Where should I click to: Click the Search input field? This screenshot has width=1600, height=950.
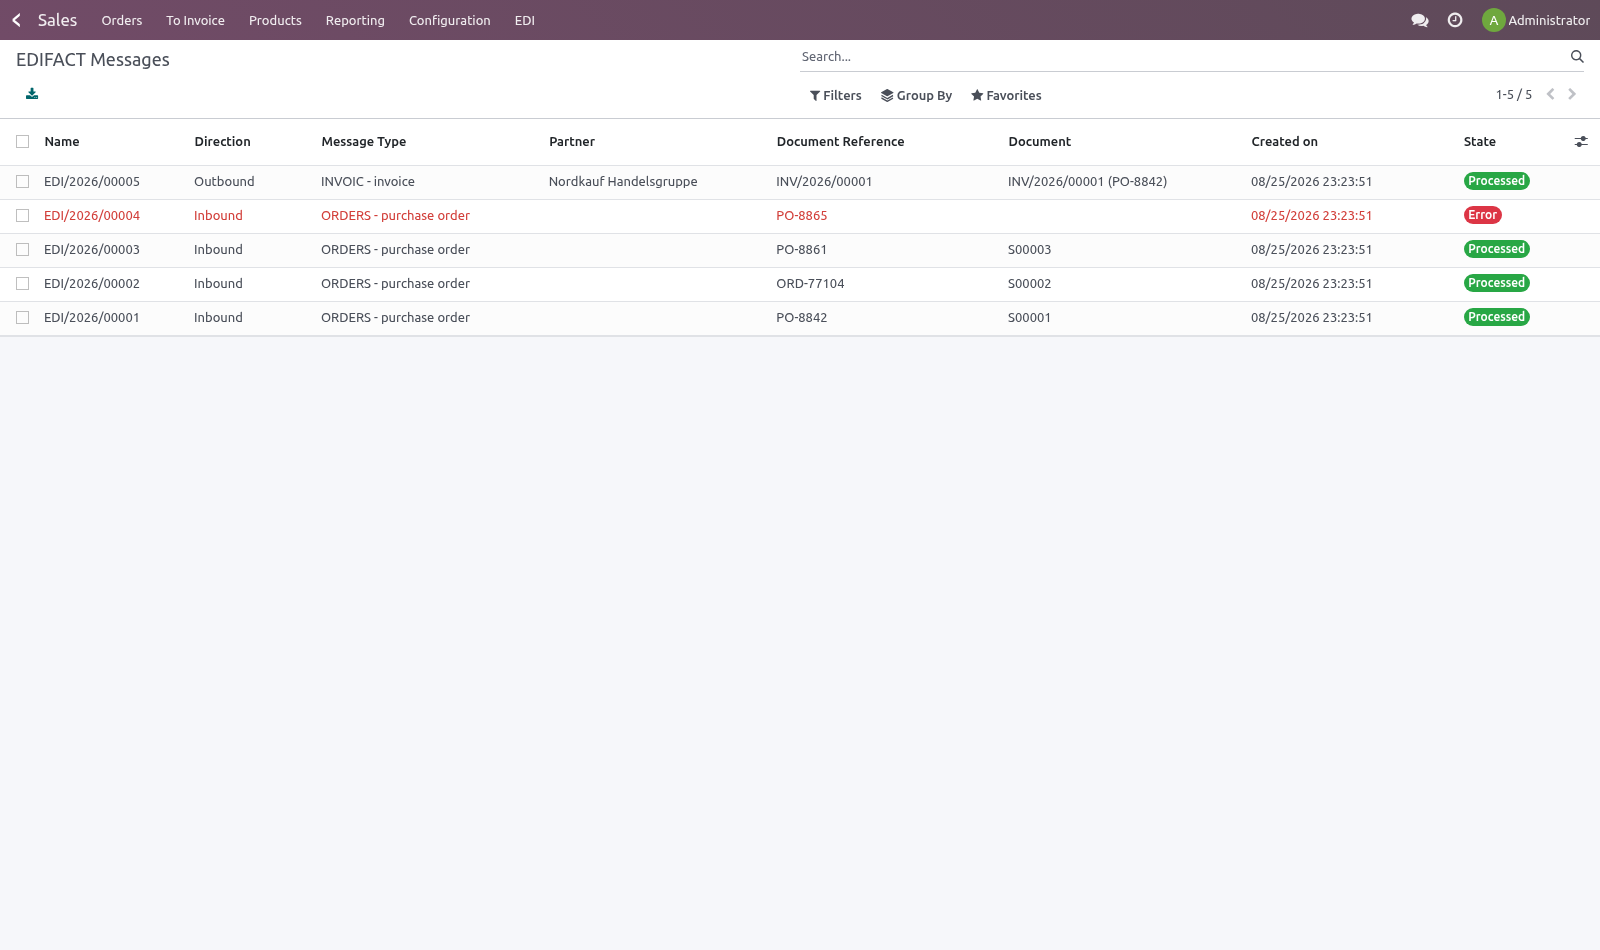[1183, 57]
